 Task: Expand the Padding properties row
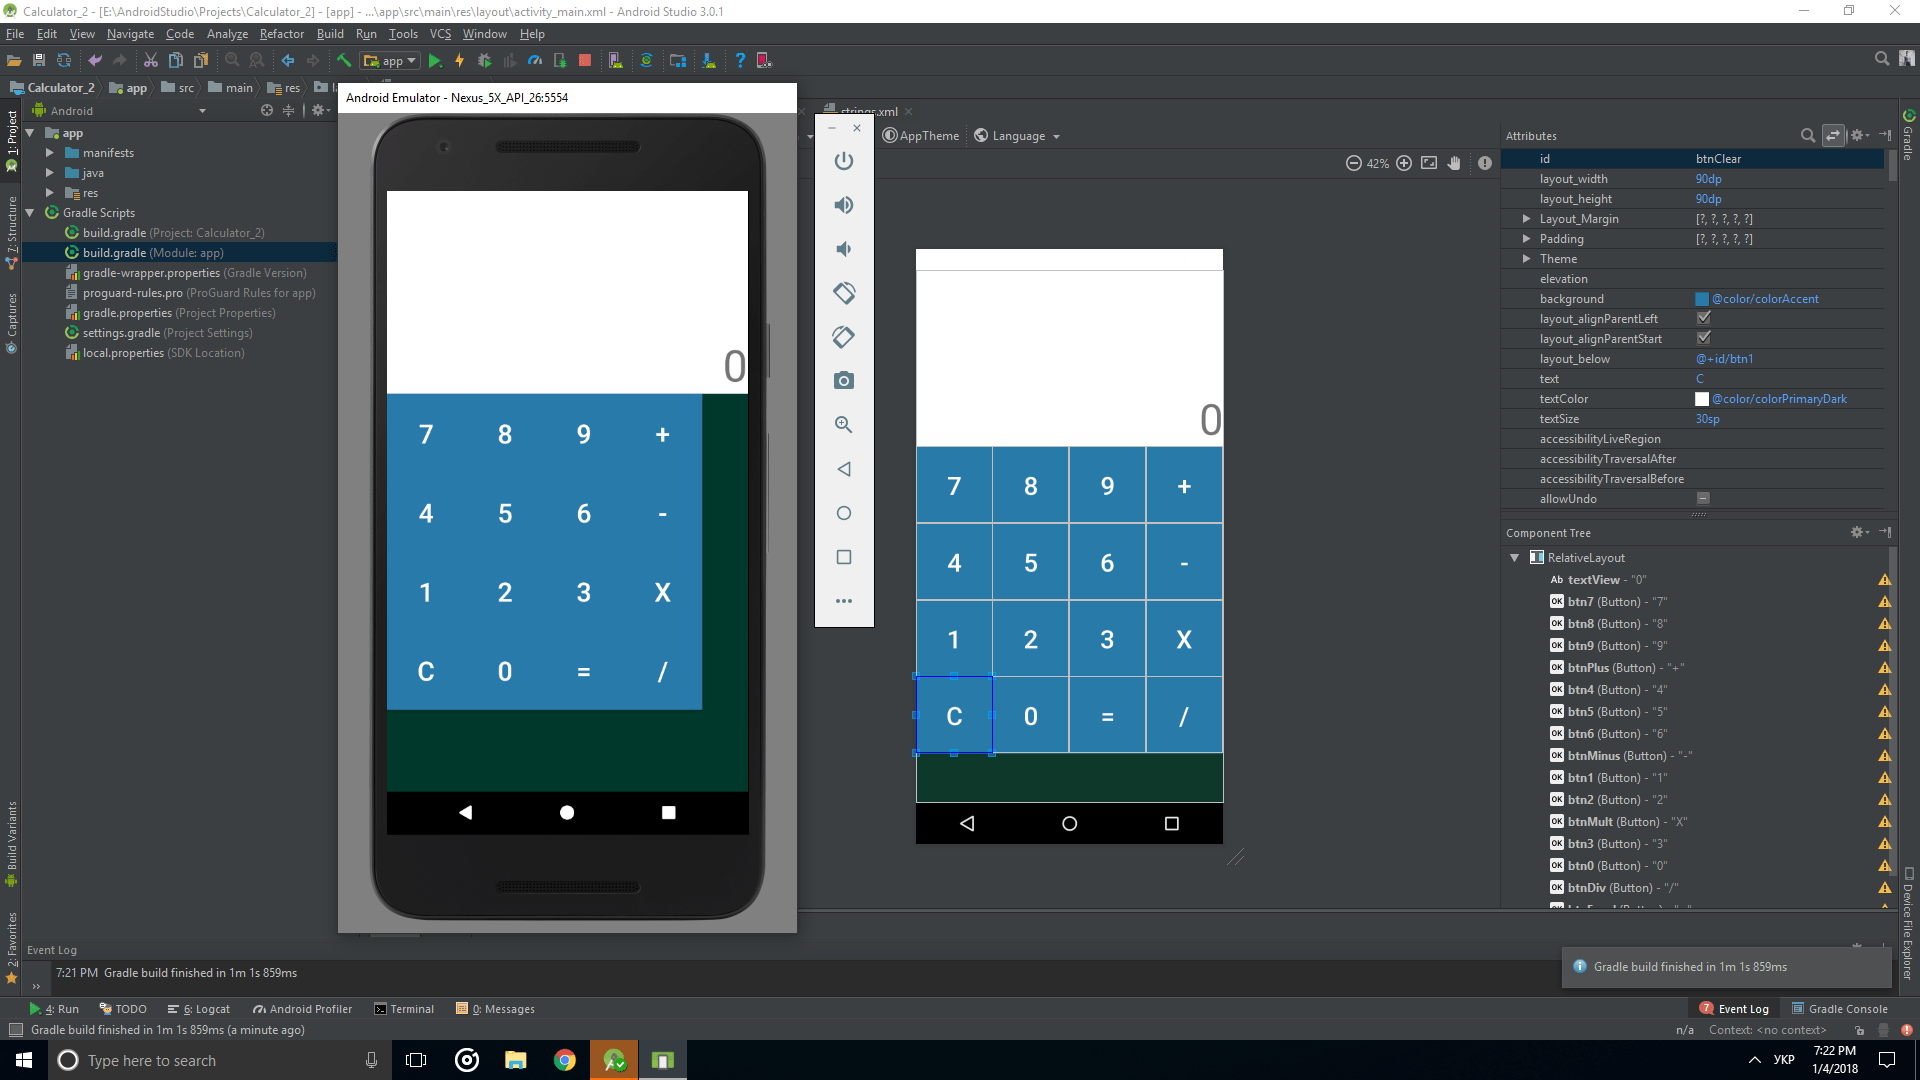pos(1527,239)
